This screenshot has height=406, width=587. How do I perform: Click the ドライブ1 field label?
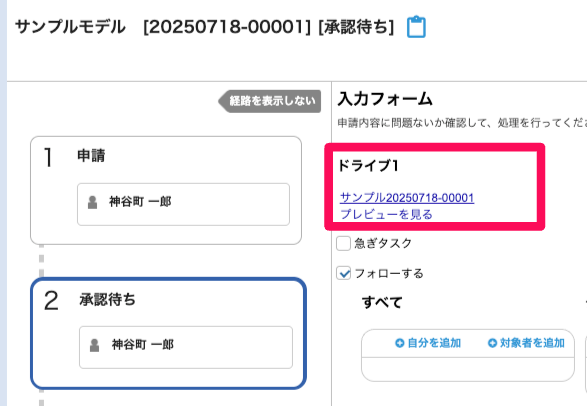[x=368, y=165]
